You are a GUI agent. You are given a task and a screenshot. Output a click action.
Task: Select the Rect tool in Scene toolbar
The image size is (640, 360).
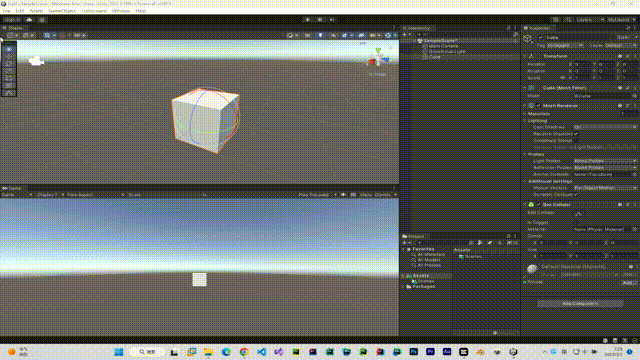9,78
